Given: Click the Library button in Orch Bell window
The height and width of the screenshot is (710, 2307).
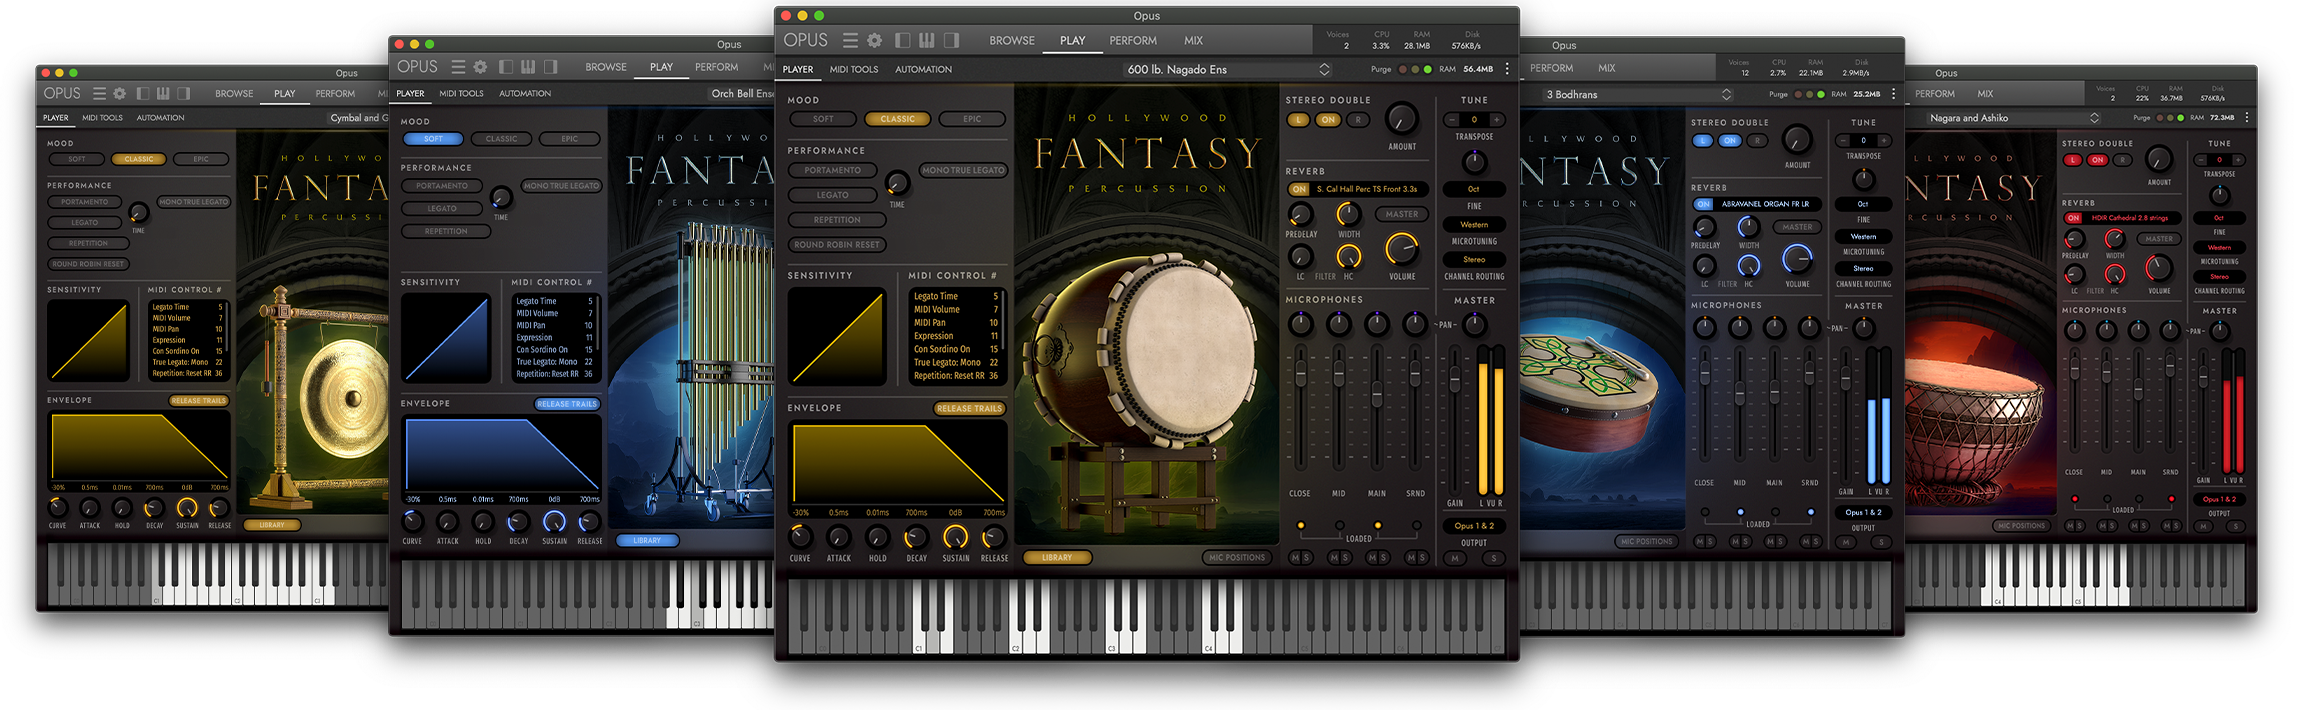Looking at the screenshot, I should coord(647,541).
